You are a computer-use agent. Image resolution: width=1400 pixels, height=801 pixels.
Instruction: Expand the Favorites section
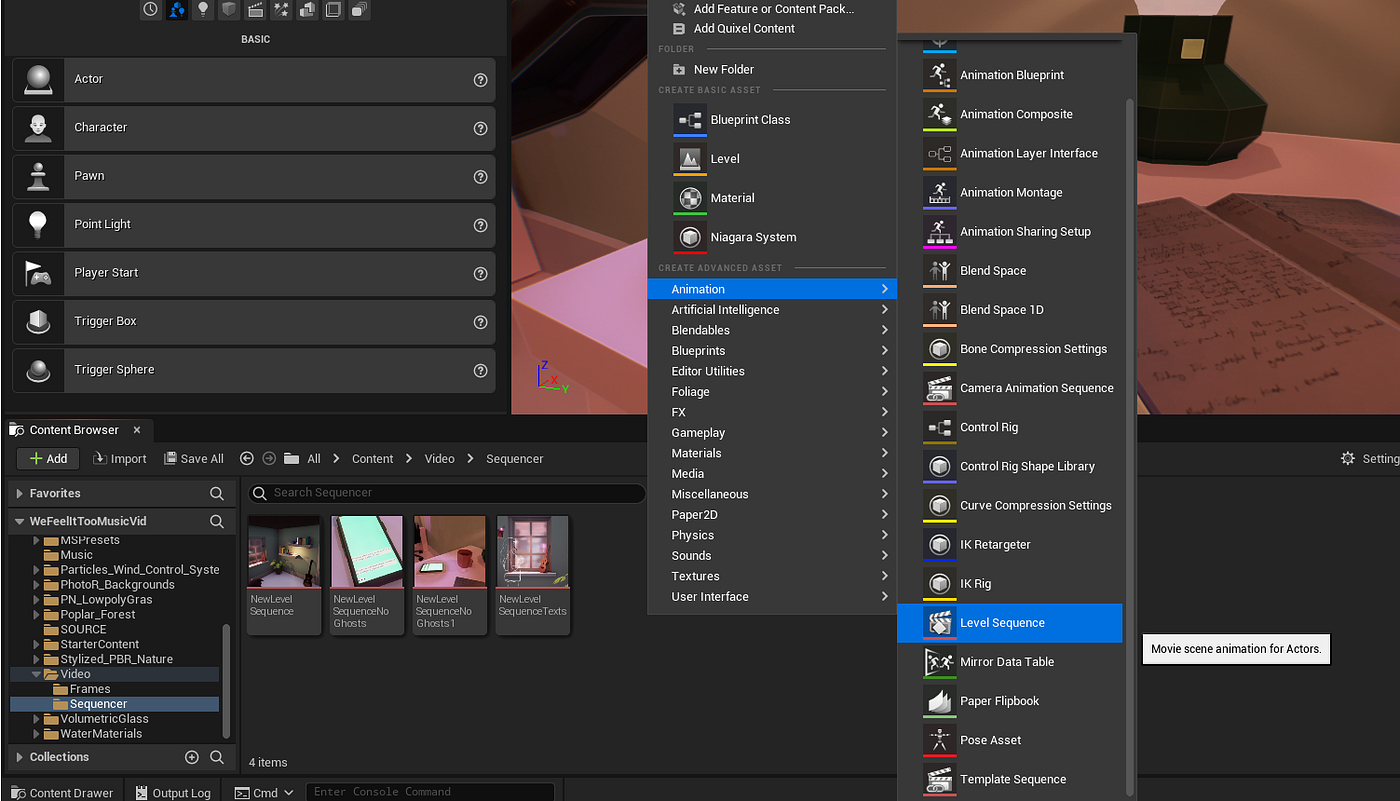coord(57,492)
